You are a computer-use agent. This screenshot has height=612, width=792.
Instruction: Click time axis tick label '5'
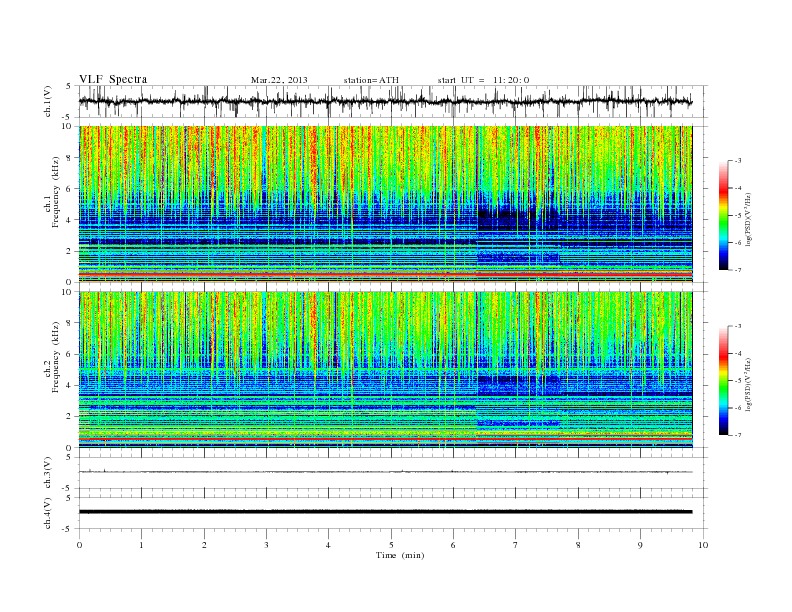pyautogui.click(x=391, y=545)
